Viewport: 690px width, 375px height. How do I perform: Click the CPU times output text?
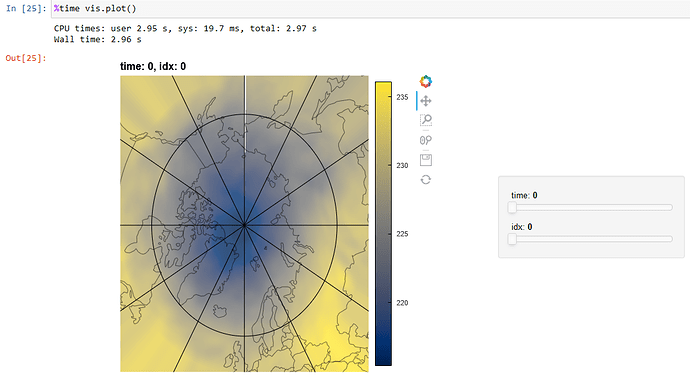185,29
